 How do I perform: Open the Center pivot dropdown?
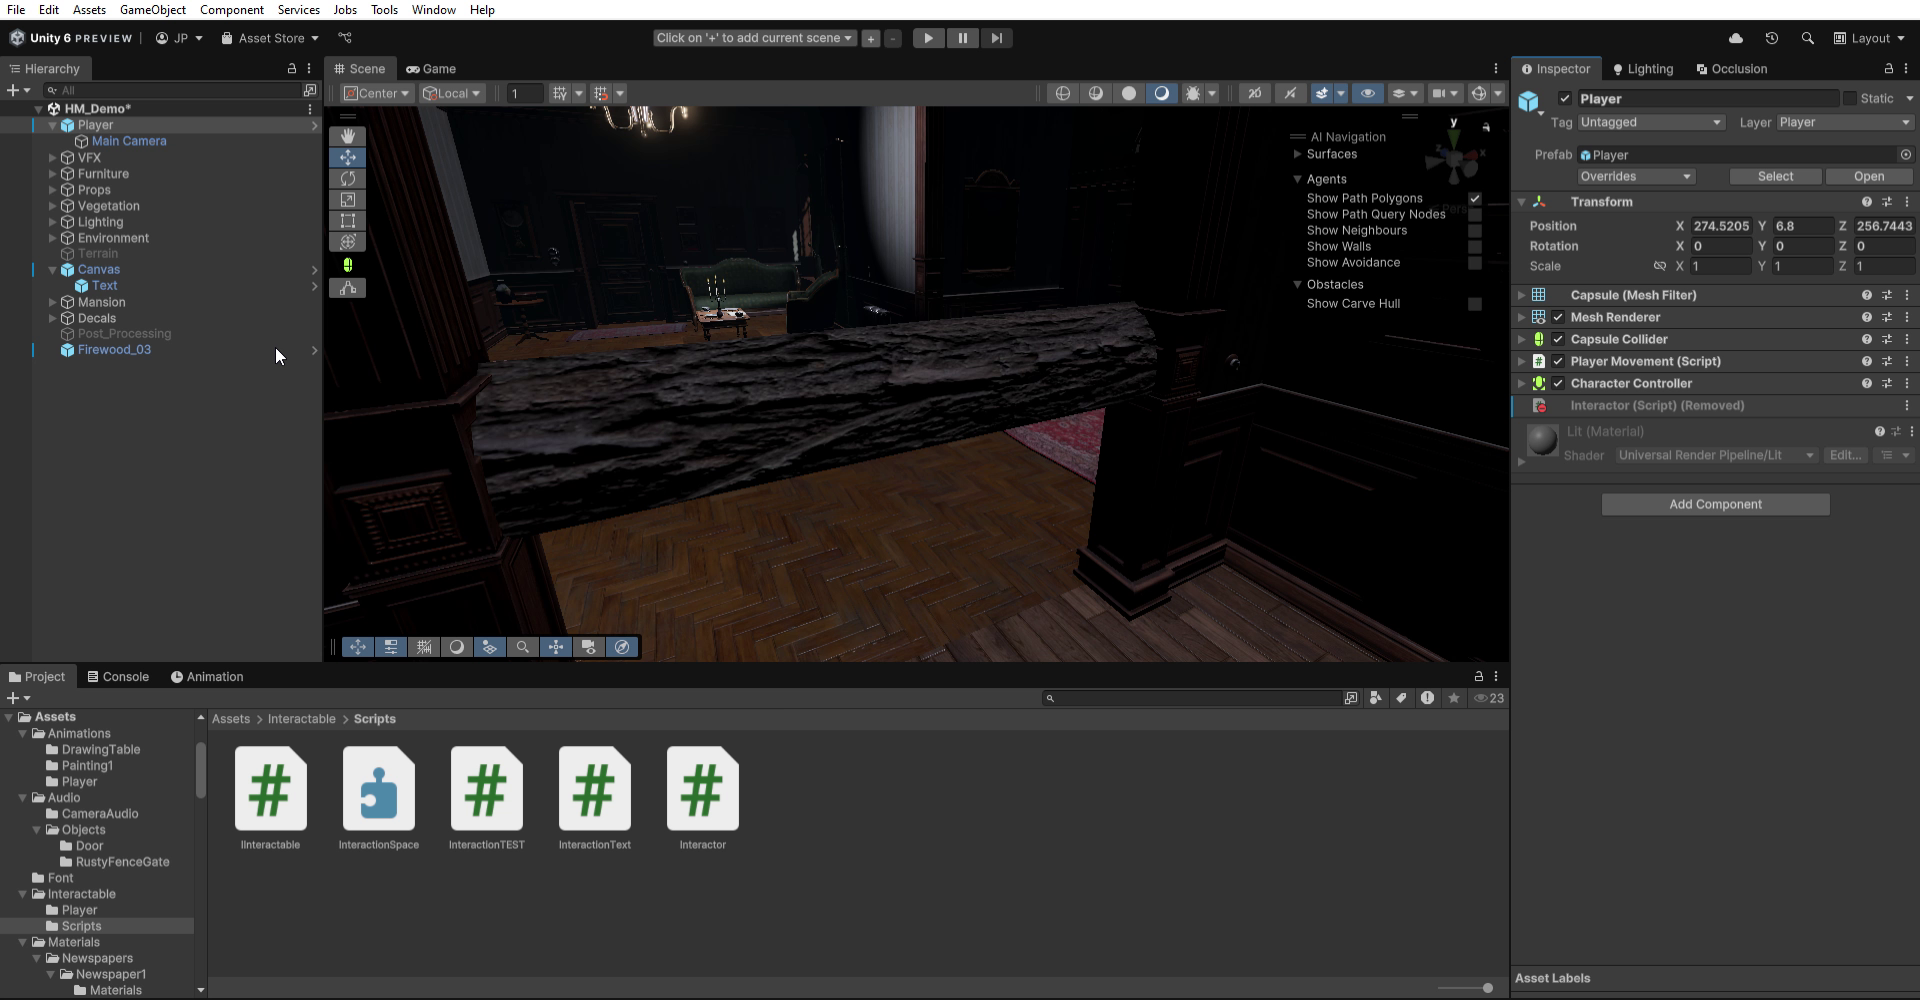coord(376,93)
